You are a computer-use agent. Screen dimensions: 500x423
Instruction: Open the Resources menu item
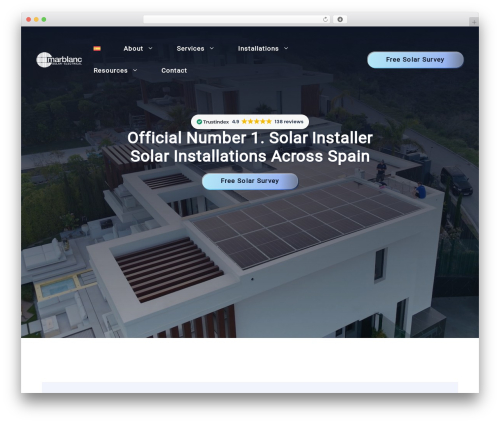click(110, 71)
